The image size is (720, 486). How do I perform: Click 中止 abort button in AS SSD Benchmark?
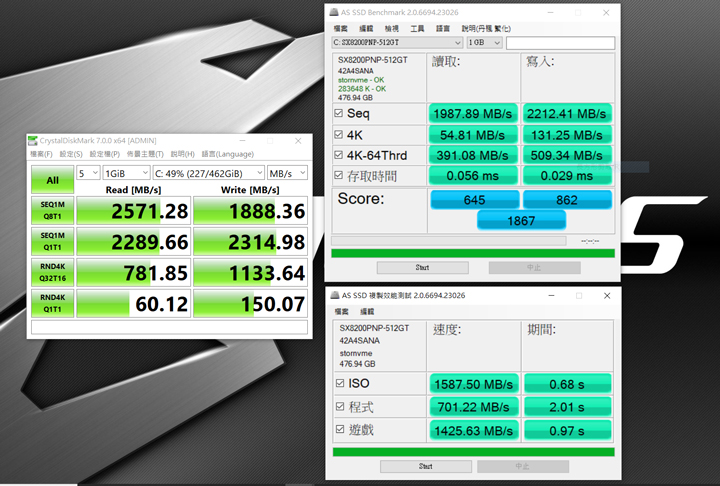(x=534, y=267)
